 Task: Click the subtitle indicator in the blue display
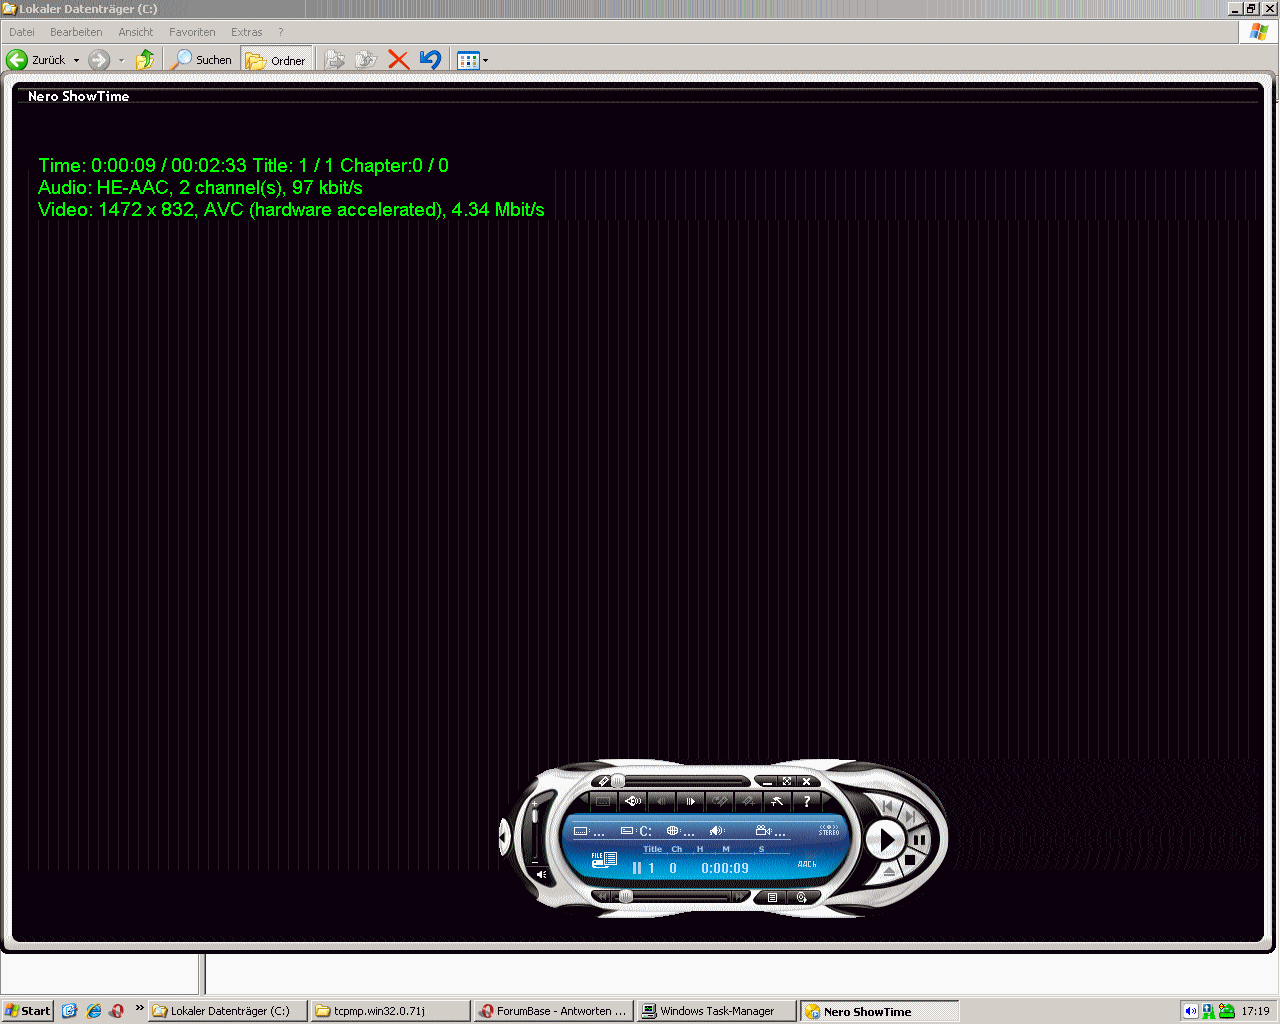point(589,831)
